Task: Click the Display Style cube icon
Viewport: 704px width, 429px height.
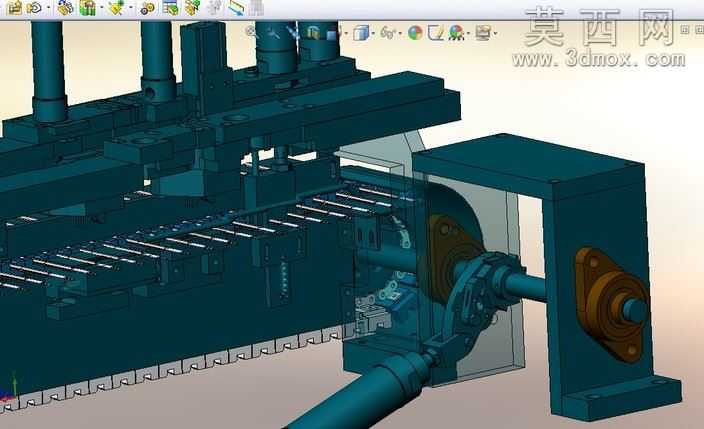Action: [x=361, y=33]
